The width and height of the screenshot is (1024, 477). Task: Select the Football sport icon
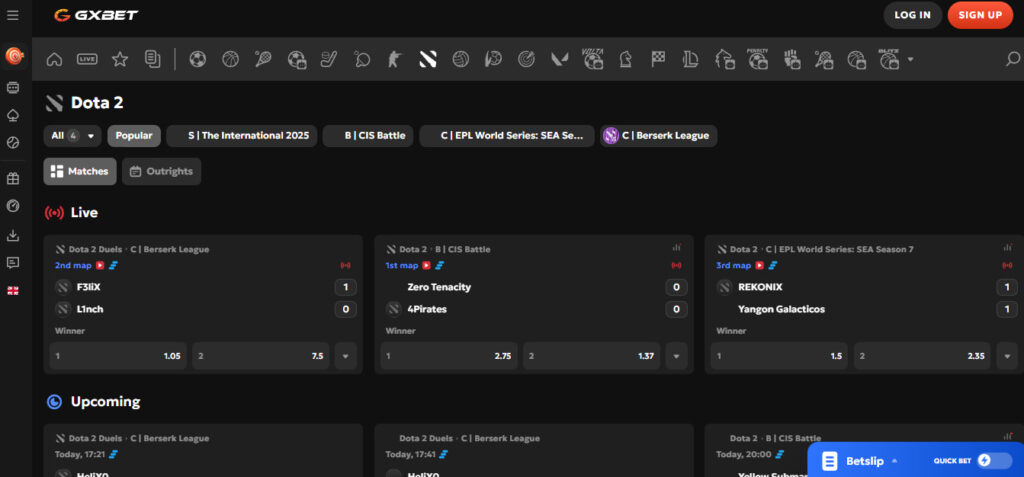pyautogui.click(x=197, y=59)
